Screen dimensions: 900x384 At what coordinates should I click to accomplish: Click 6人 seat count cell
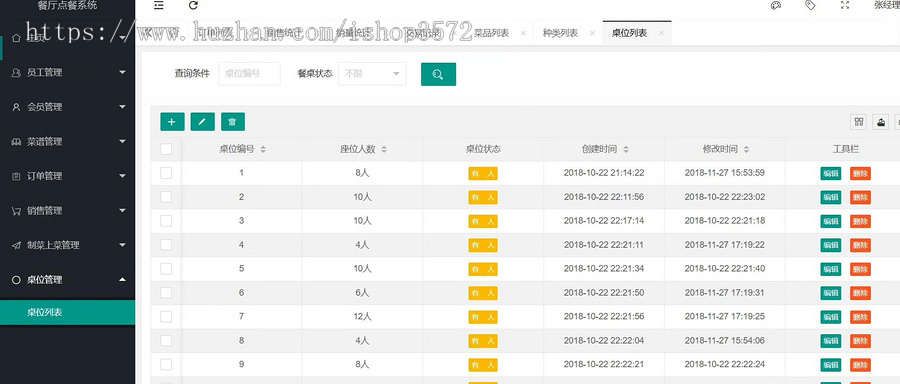[x=362, y=293]
